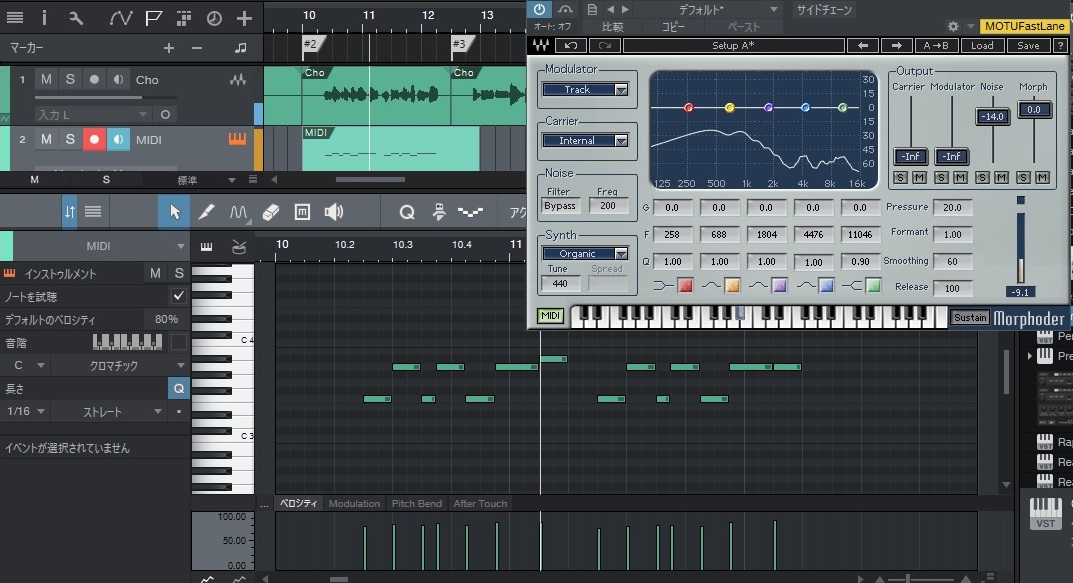Click the A→B preset compare button
Viewport: 1073px width, 583px height.
(x=935, y=45)
